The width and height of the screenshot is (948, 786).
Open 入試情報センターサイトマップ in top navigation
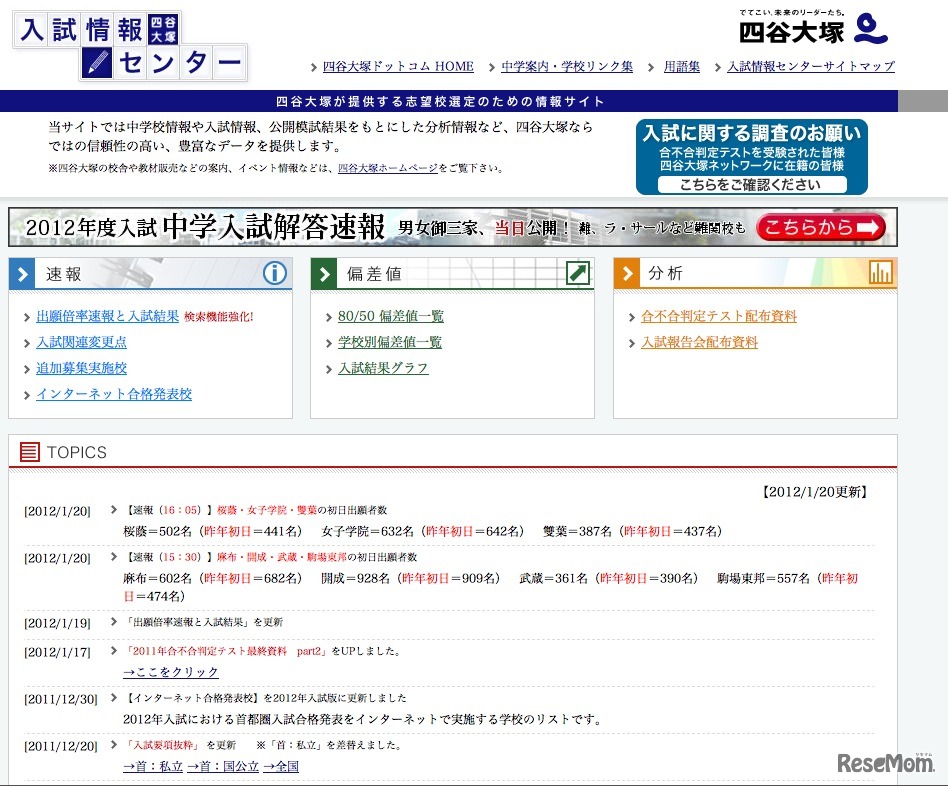tap(810, 65)
